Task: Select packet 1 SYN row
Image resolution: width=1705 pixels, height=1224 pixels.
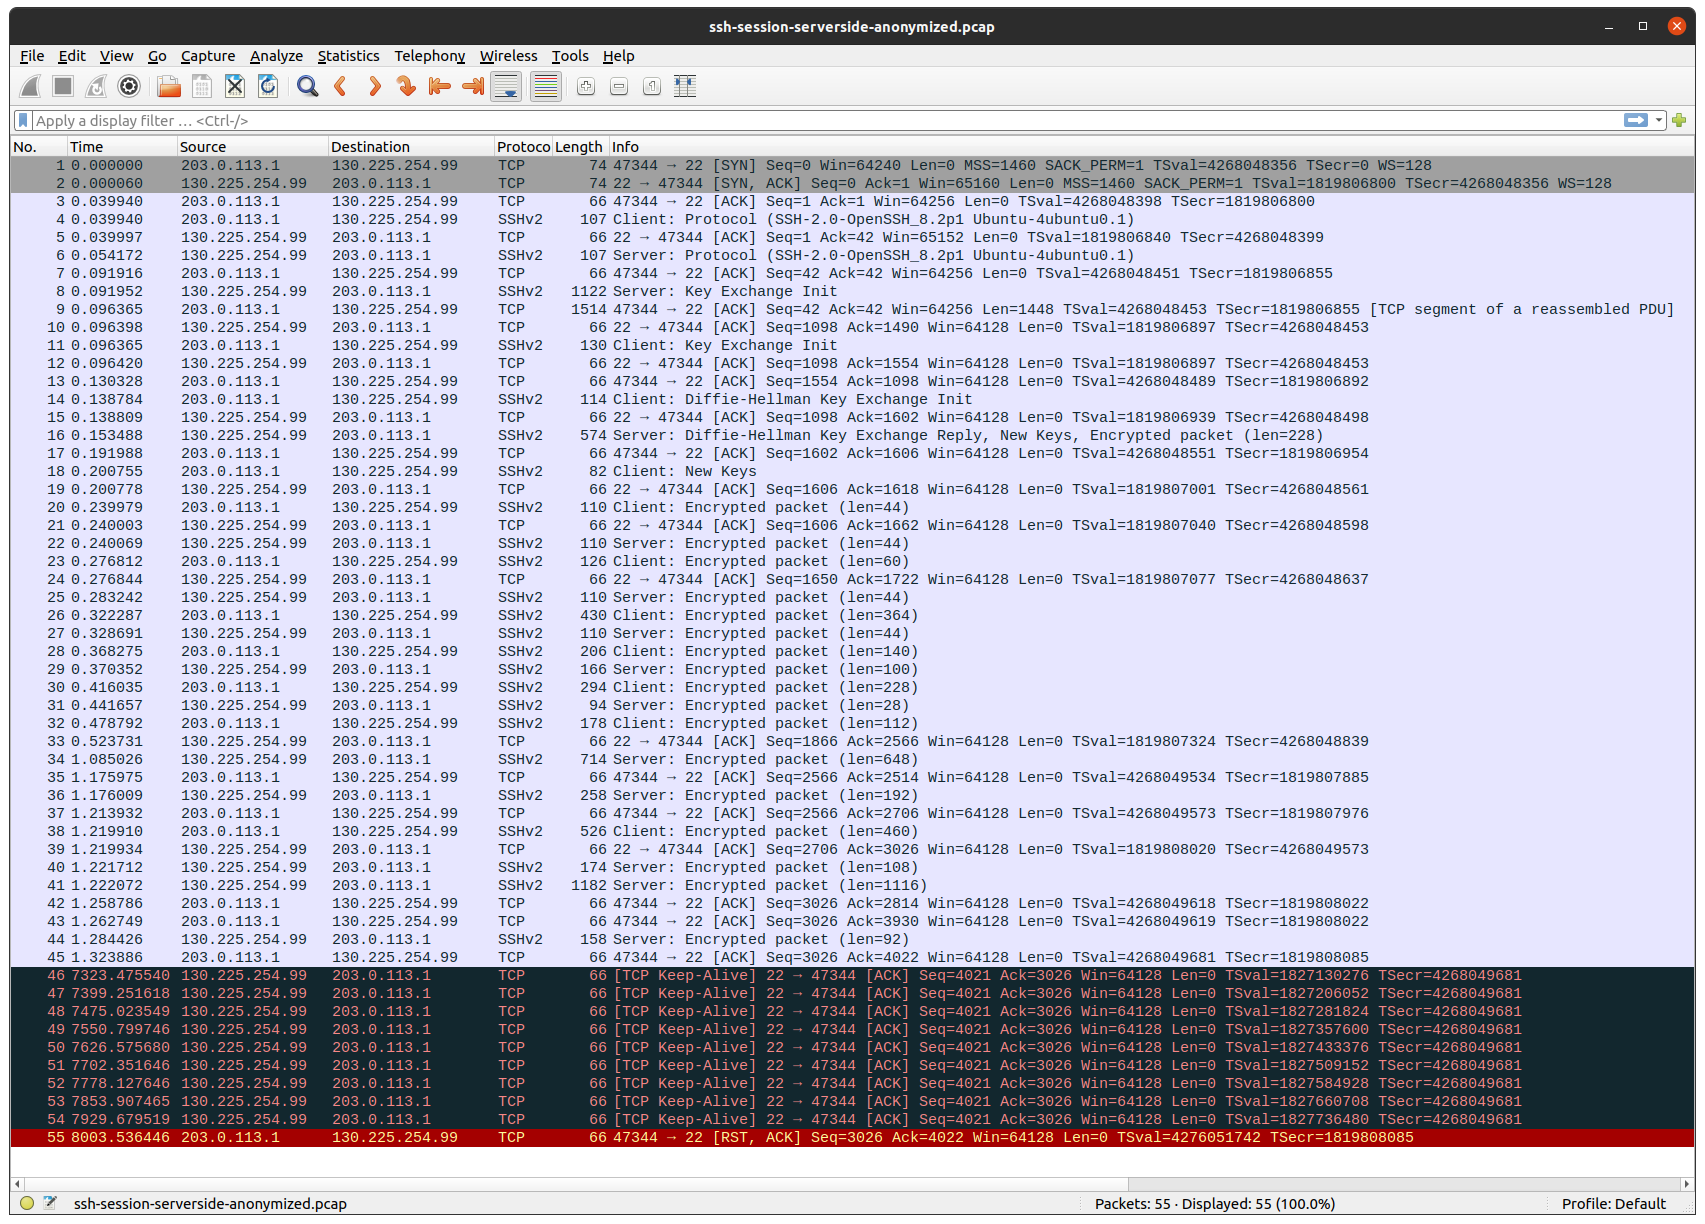Action: tap(852, 165)
